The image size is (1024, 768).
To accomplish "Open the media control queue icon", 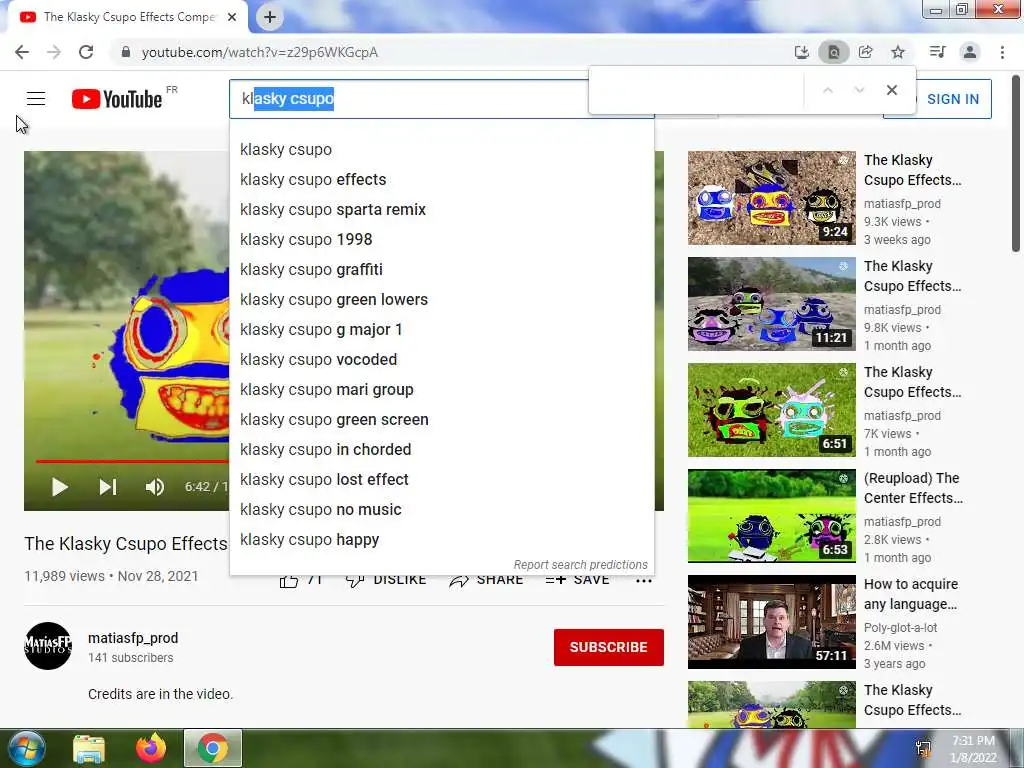I will [x=937, y=52].
